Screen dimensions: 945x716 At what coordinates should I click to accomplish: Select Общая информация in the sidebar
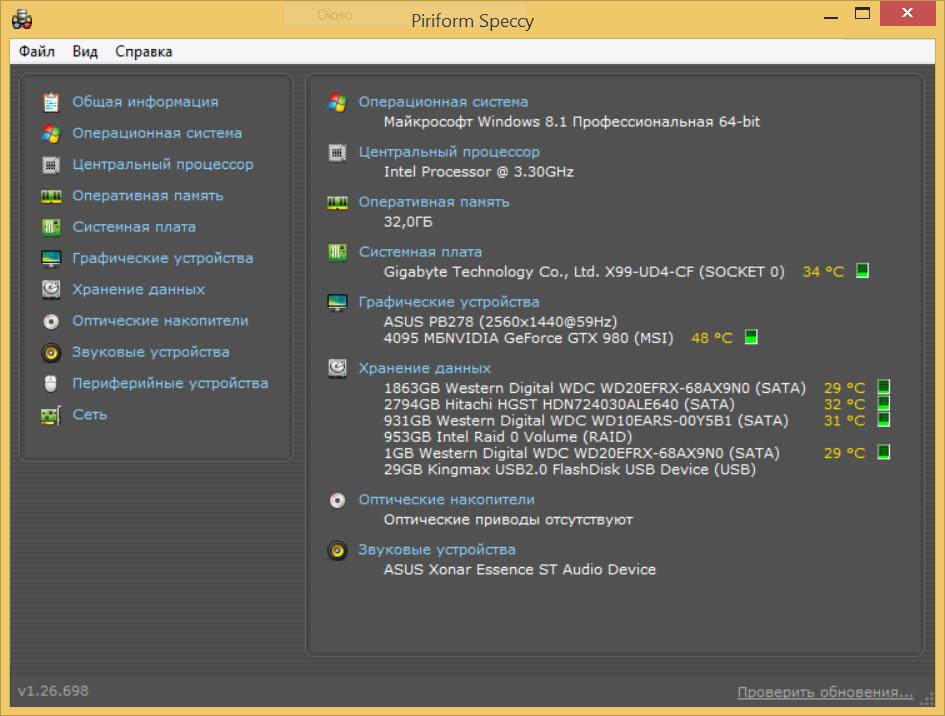point(145,102)
